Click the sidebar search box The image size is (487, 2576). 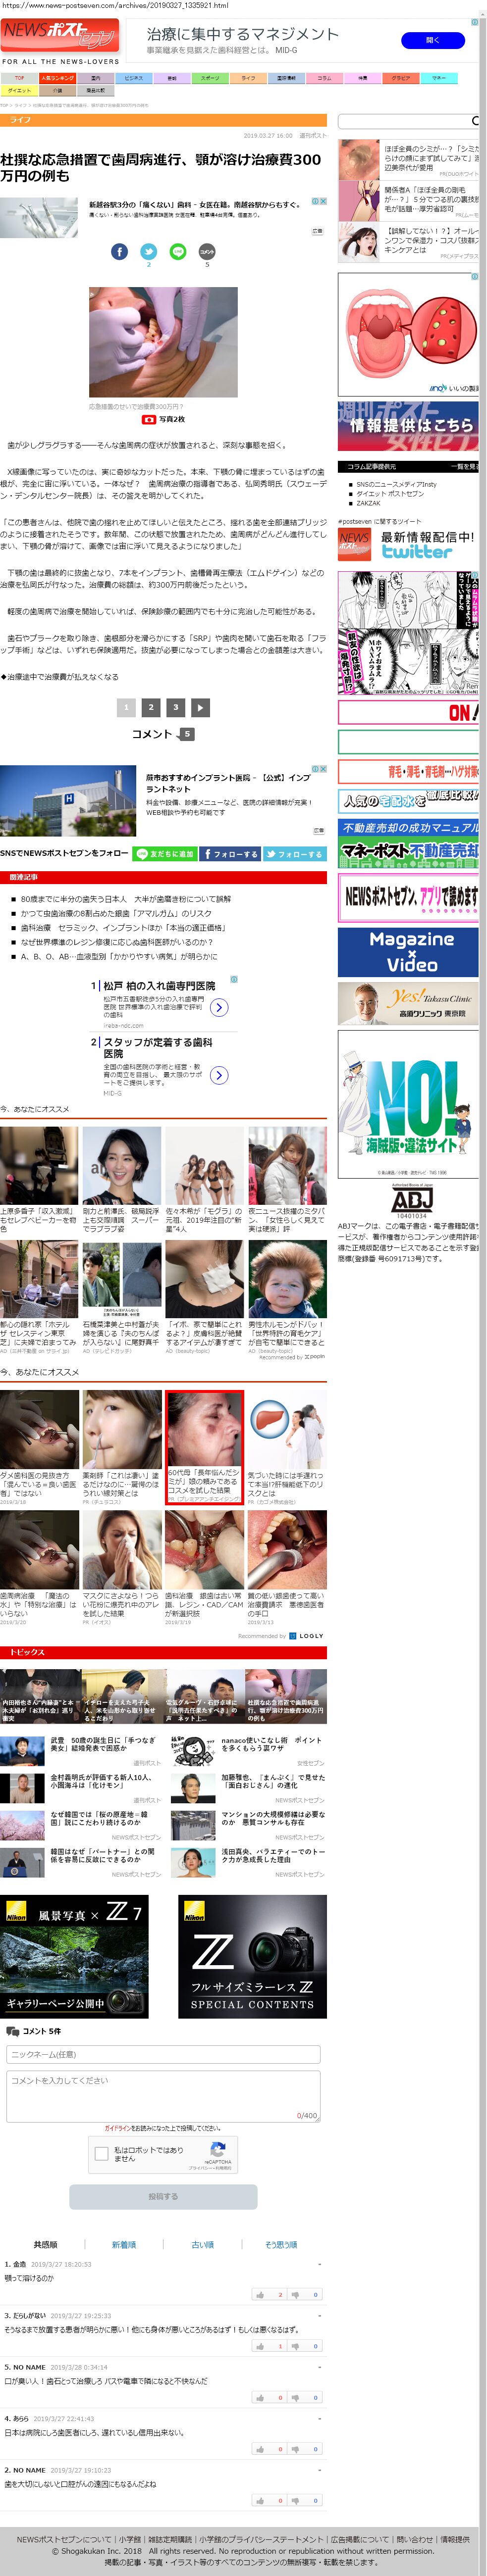point(408,121)
